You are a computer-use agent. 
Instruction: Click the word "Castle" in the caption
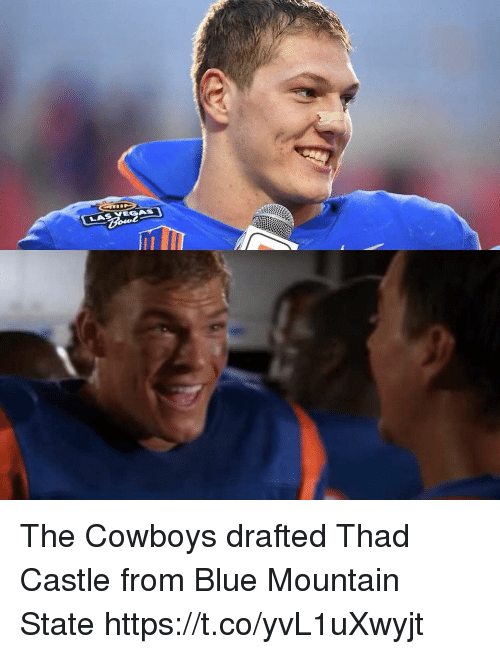[66, 580]
